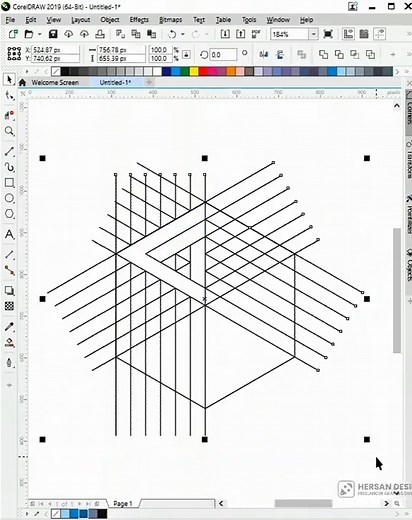
Task: Open the Edit menu
Action: coord(31,20)
